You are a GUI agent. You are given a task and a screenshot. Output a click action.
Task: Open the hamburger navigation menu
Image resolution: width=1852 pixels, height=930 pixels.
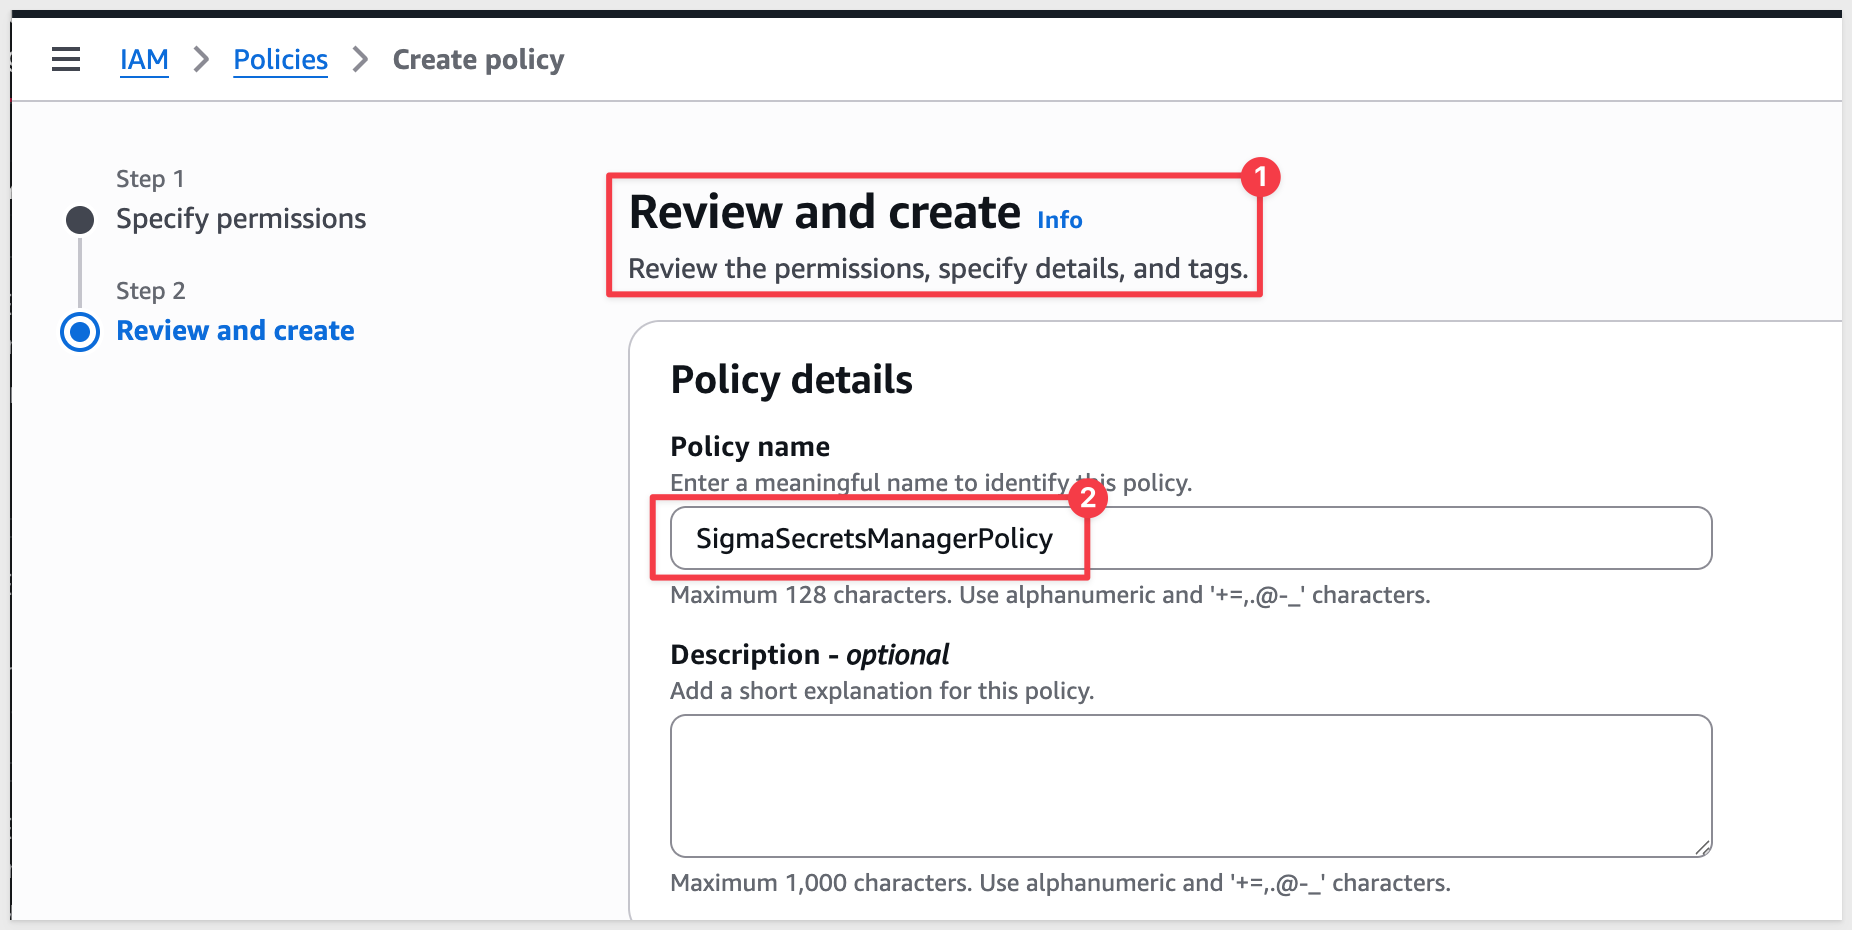coord(66,60)
